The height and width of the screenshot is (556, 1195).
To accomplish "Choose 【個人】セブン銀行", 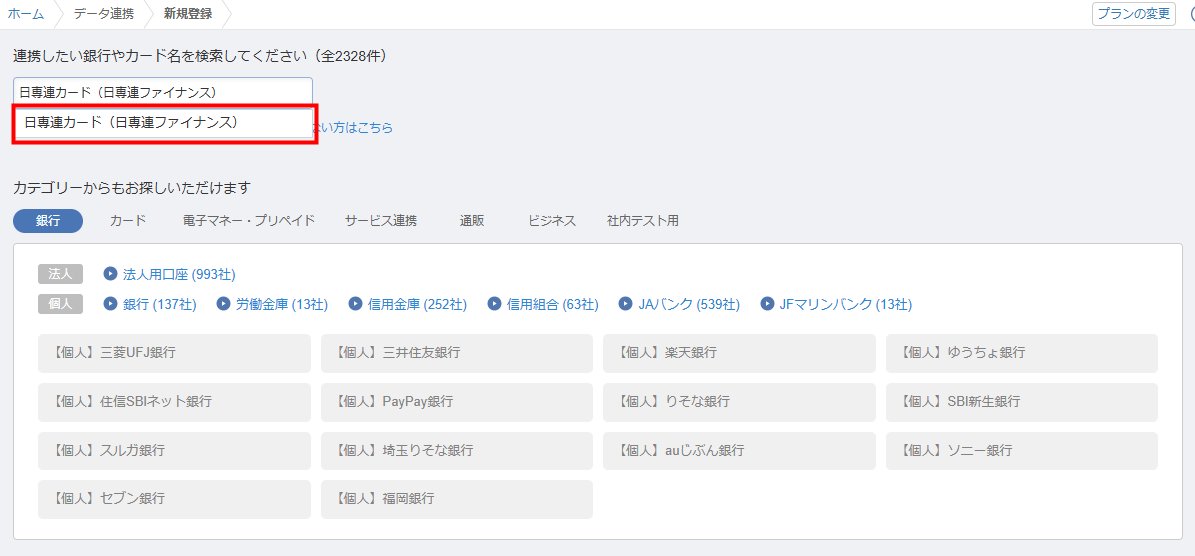I will pyautogui.click(x=175, y=500).
